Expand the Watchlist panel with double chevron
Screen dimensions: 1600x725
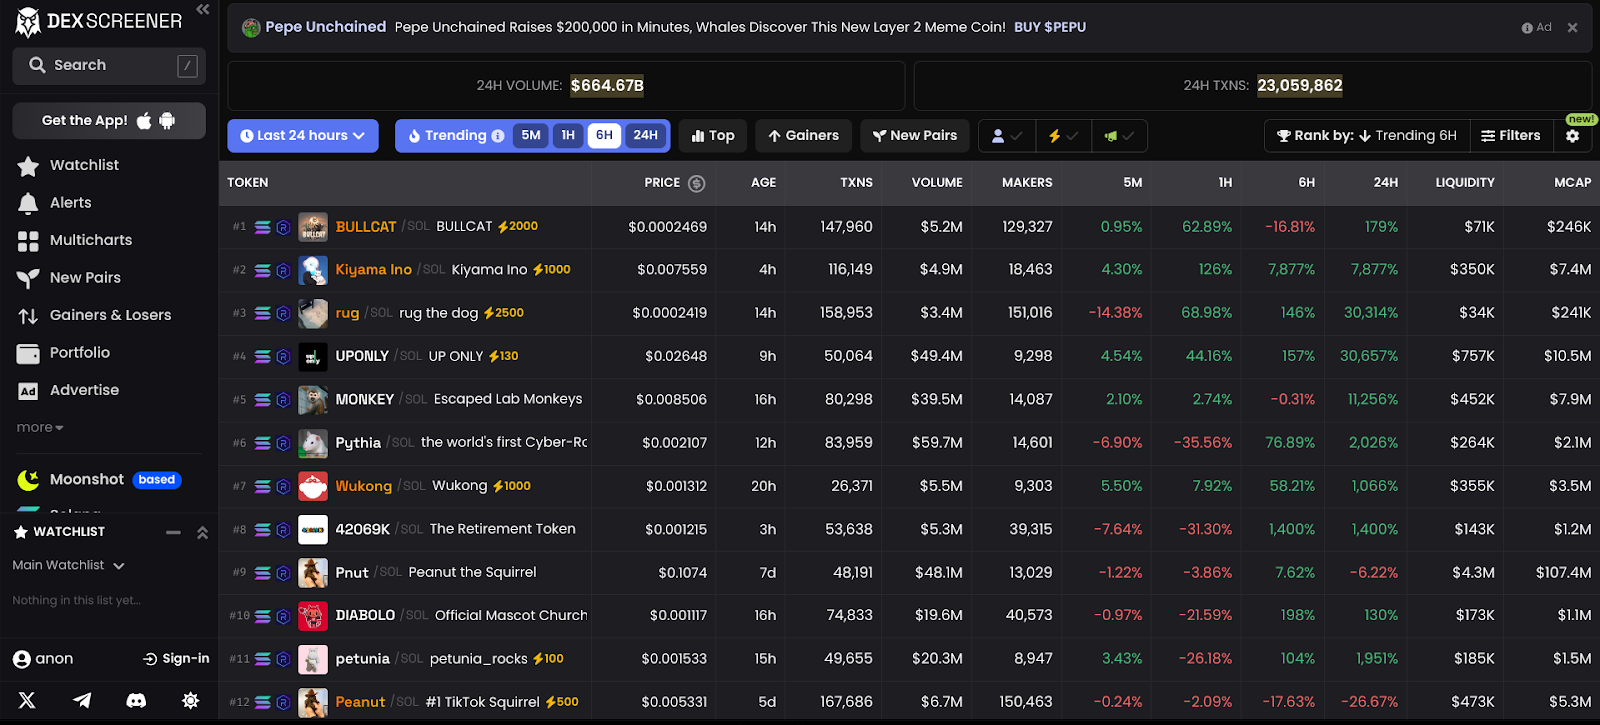point(202,532)
